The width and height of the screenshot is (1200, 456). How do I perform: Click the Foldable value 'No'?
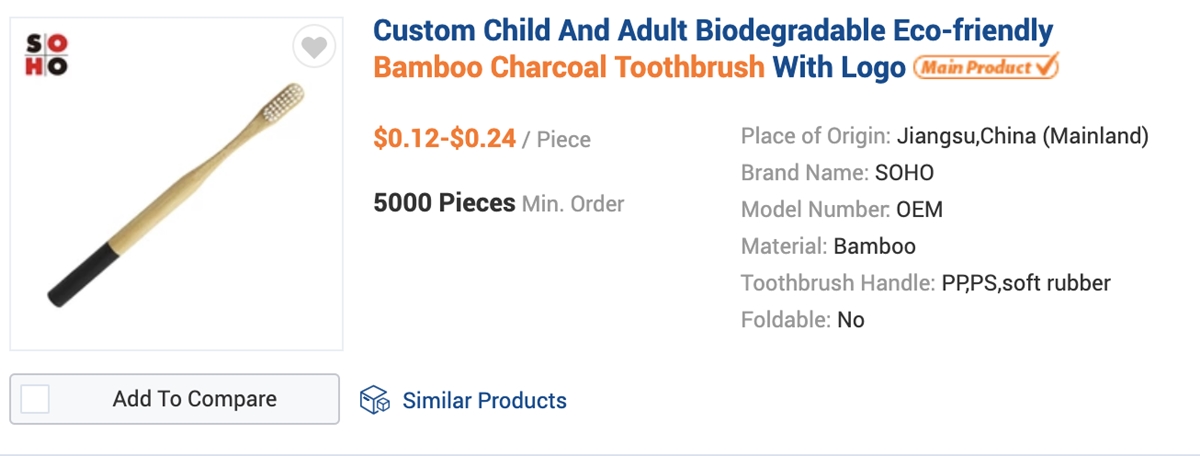coord(851,320)
